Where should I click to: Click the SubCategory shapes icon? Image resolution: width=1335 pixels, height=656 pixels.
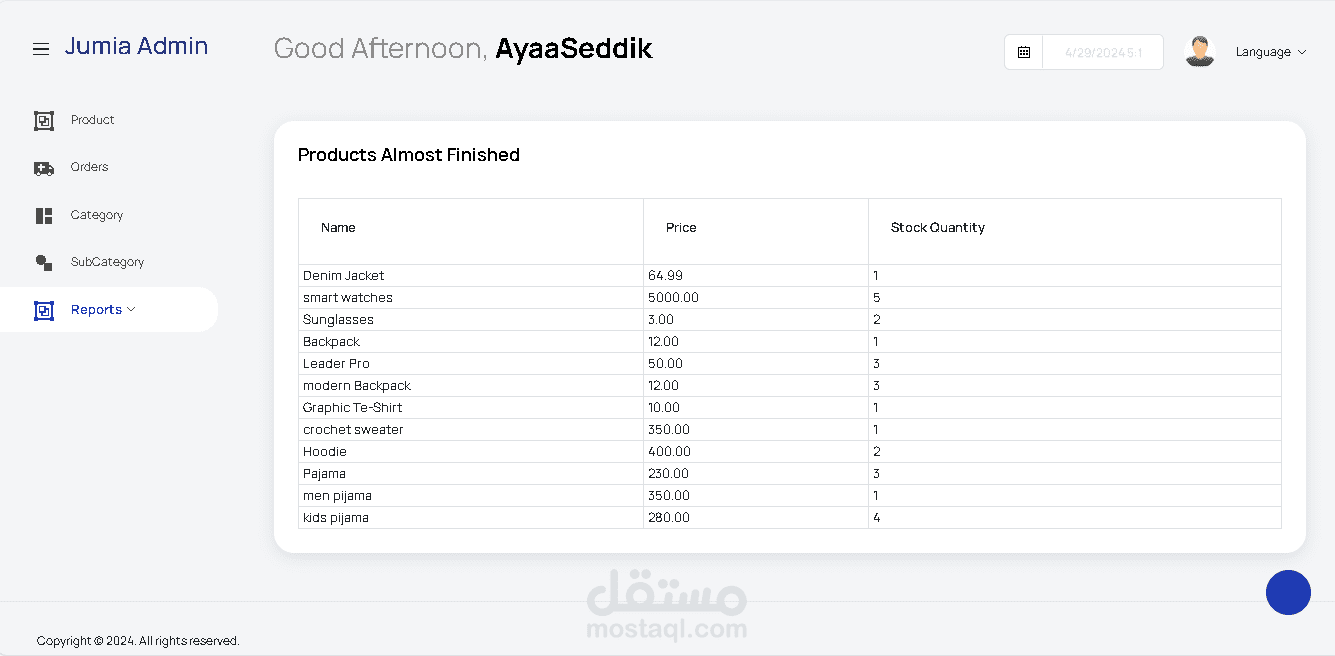tap(44, 263)
